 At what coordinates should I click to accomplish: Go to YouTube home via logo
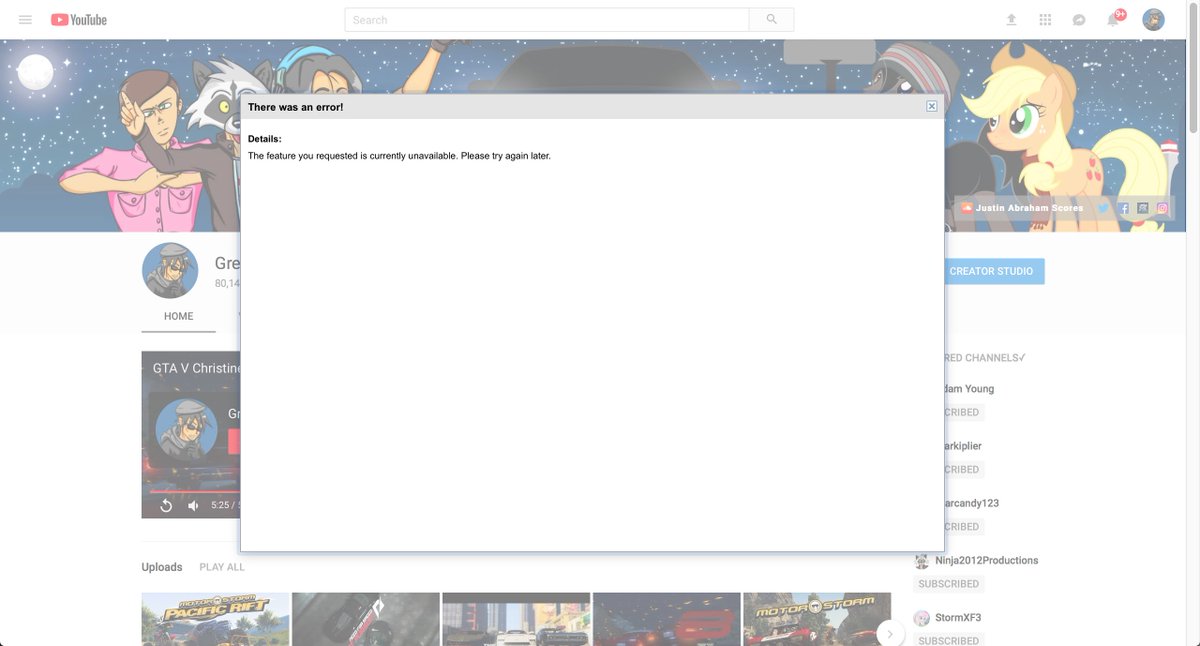(x=79, y=20)
